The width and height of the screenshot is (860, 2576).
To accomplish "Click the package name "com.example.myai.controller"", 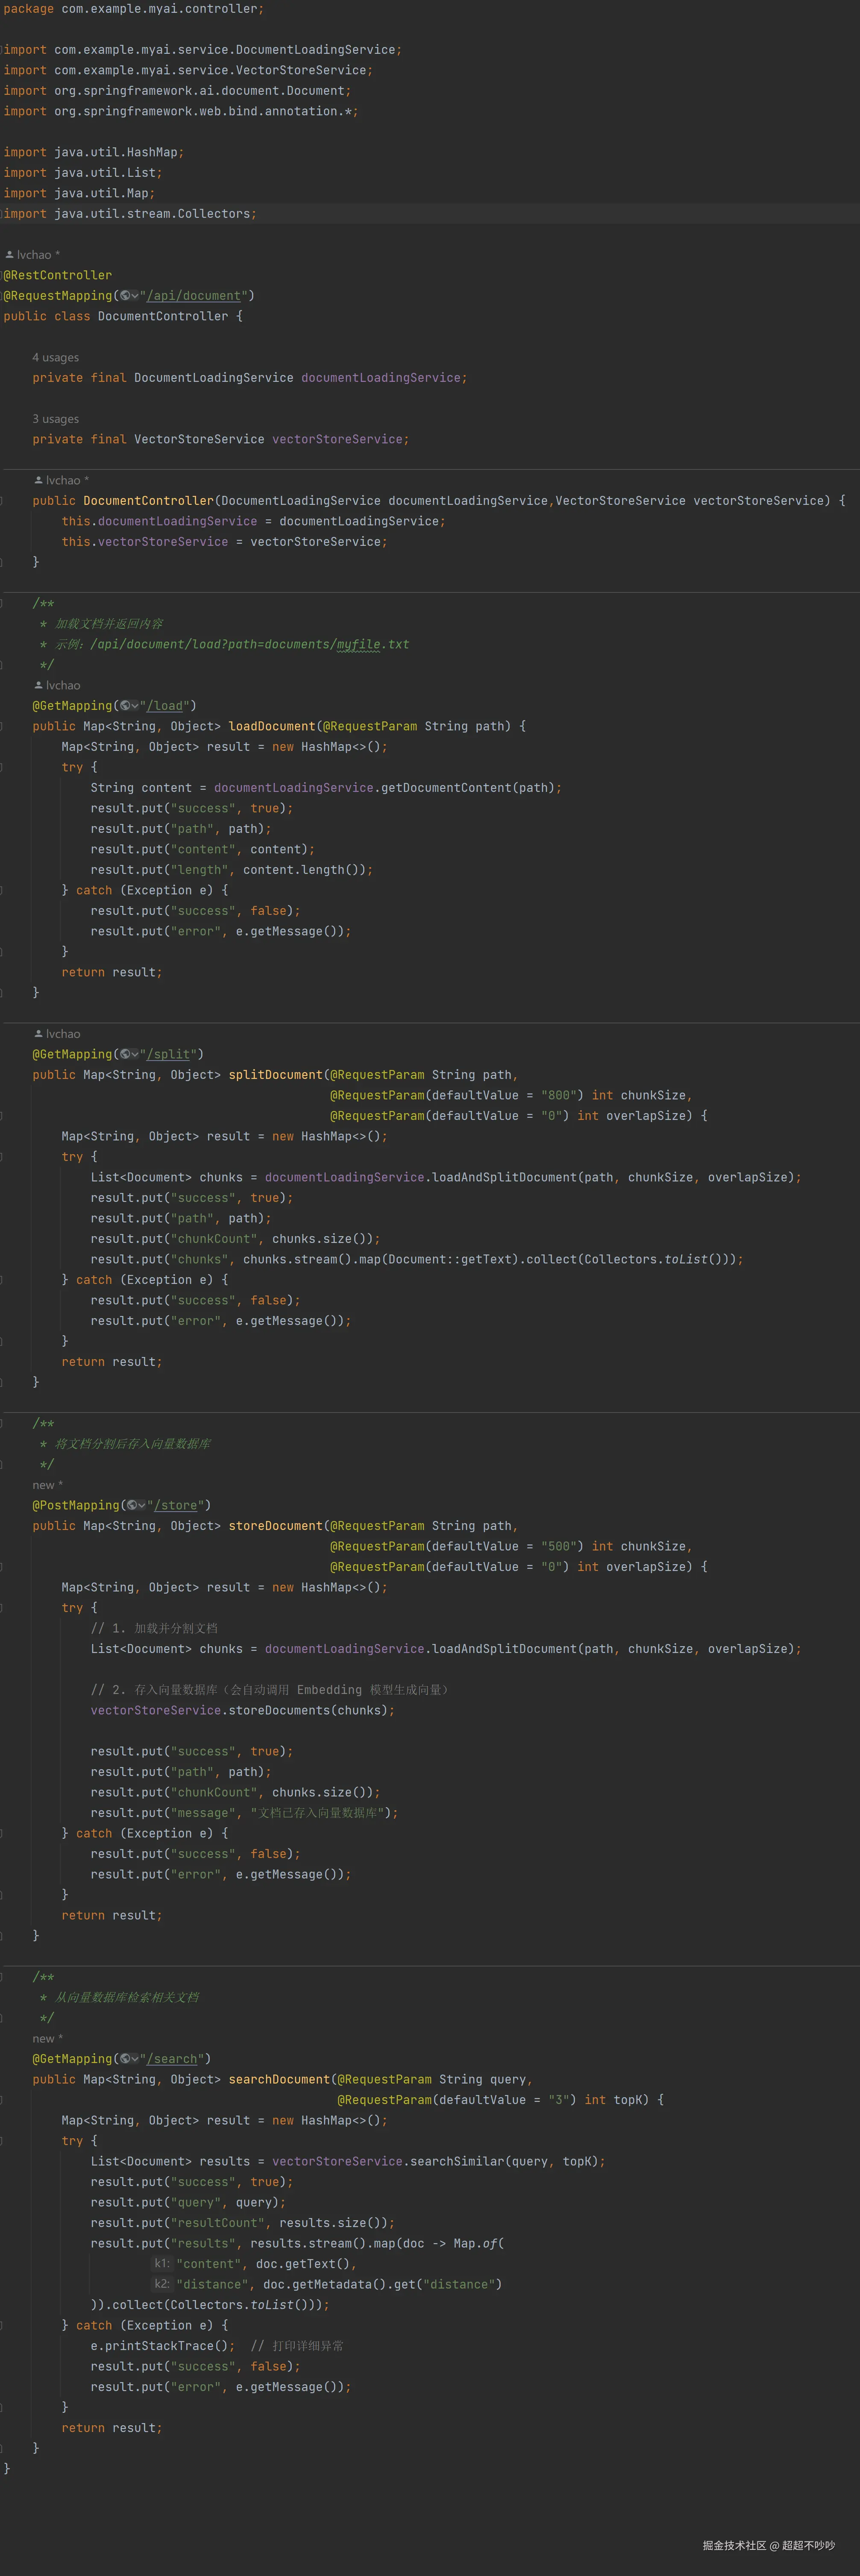I will 159,9.
